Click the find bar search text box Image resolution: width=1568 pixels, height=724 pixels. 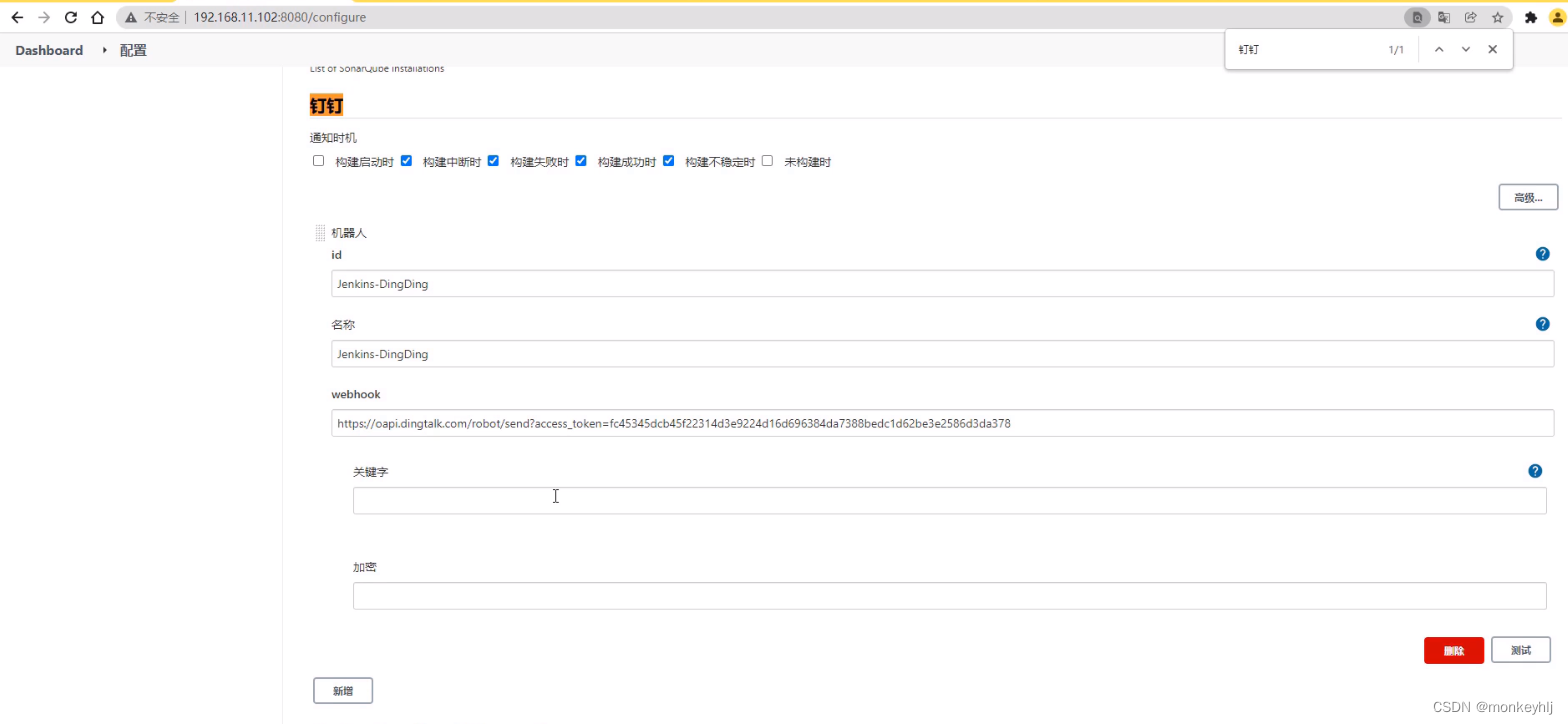[x=1305, y=49]
